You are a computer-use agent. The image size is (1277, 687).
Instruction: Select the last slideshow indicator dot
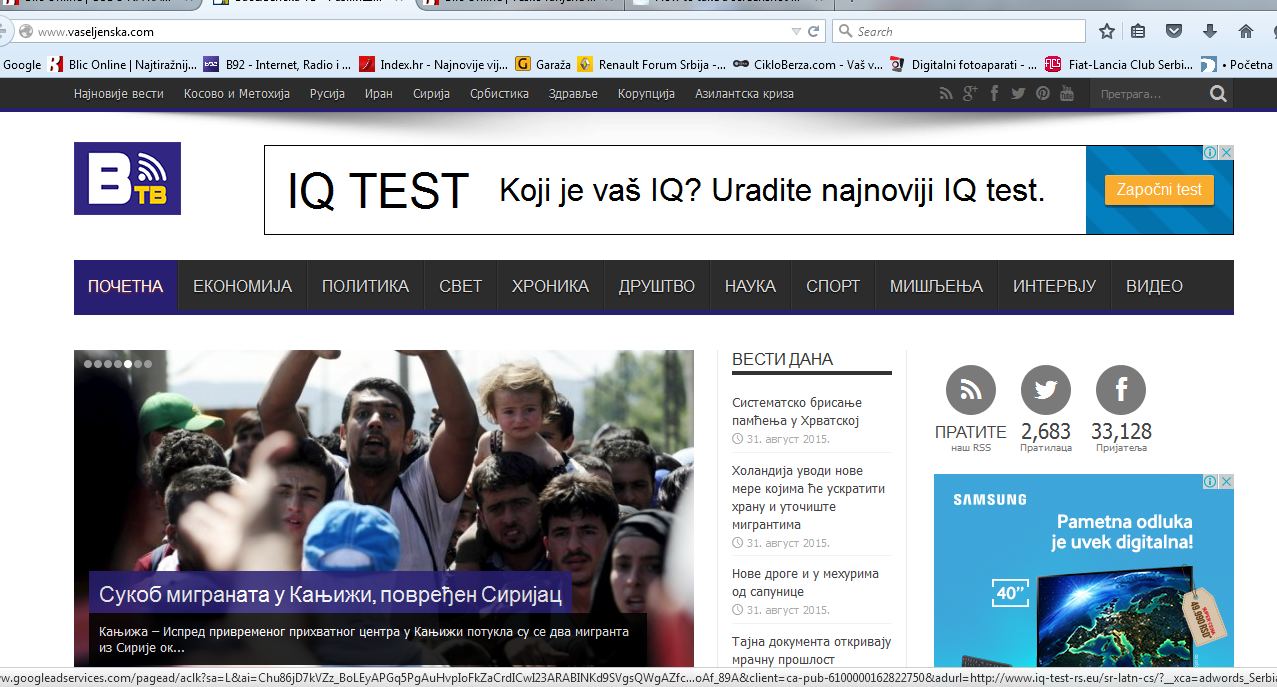click(148, 364)
